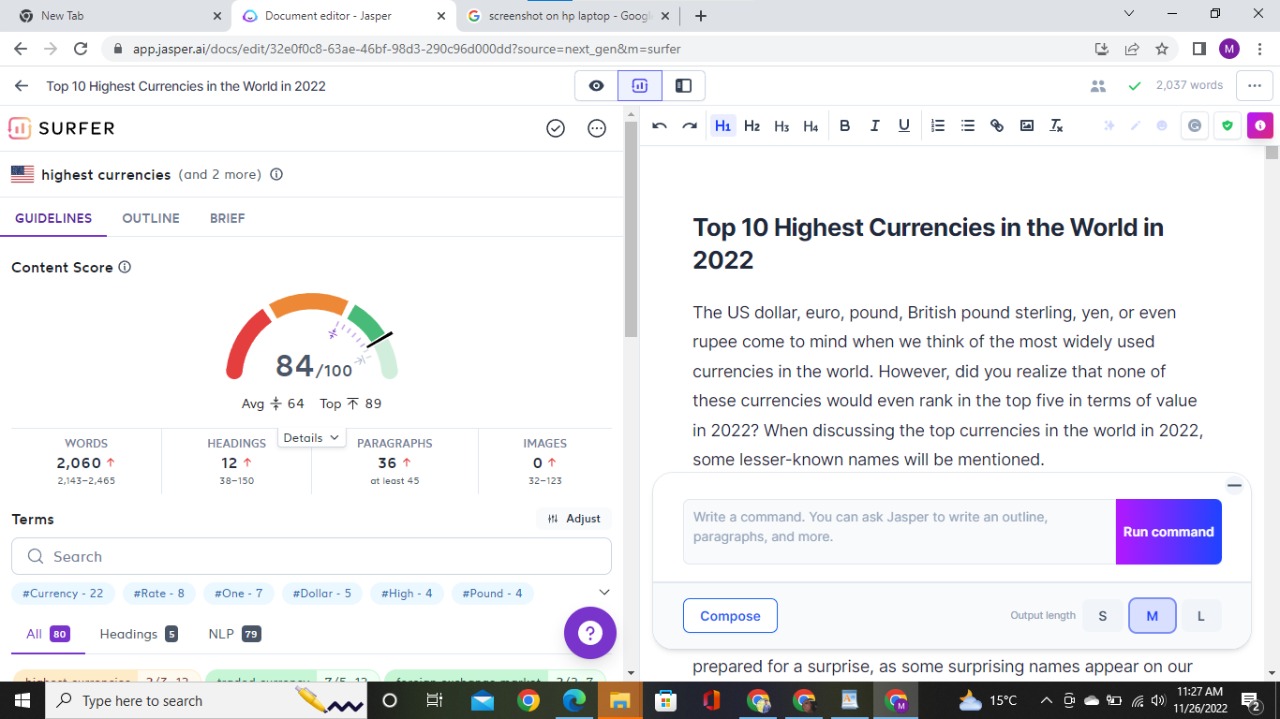The width and height of the screenshot is (1280, 719).
Task: Minimize the Jasper command panel
Action: coord(1234,486)
